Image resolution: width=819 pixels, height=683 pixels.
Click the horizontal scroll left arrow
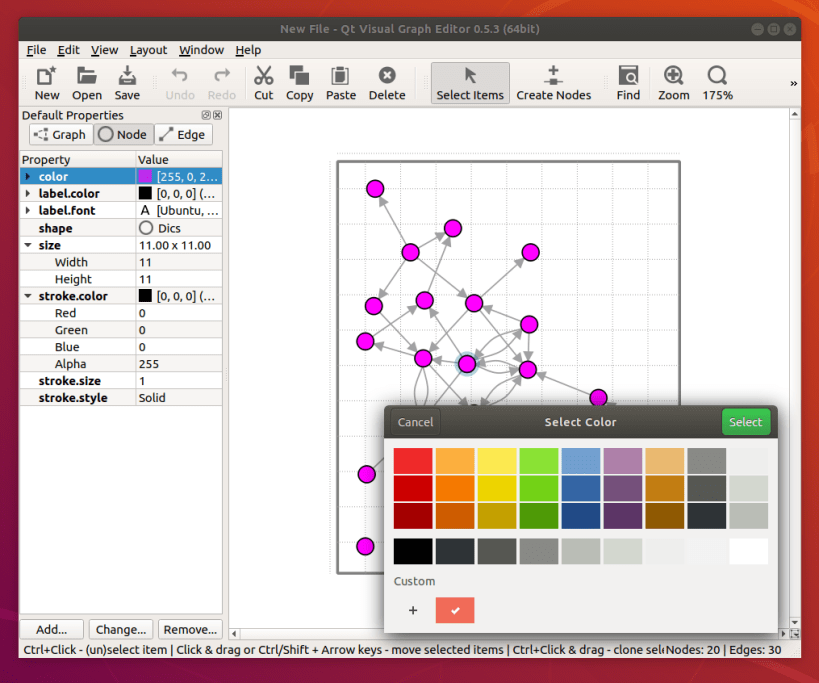coord(234,634)
